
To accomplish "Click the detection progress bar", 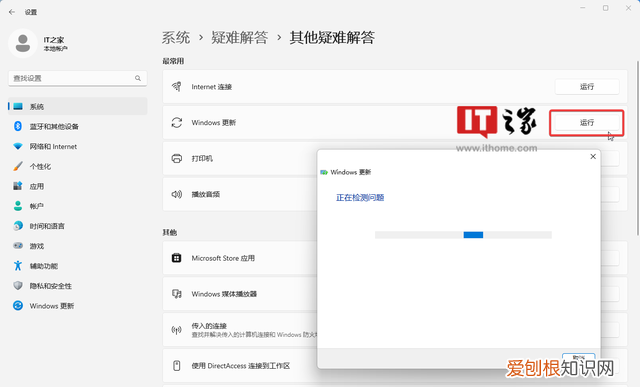I will click(463, 235).
